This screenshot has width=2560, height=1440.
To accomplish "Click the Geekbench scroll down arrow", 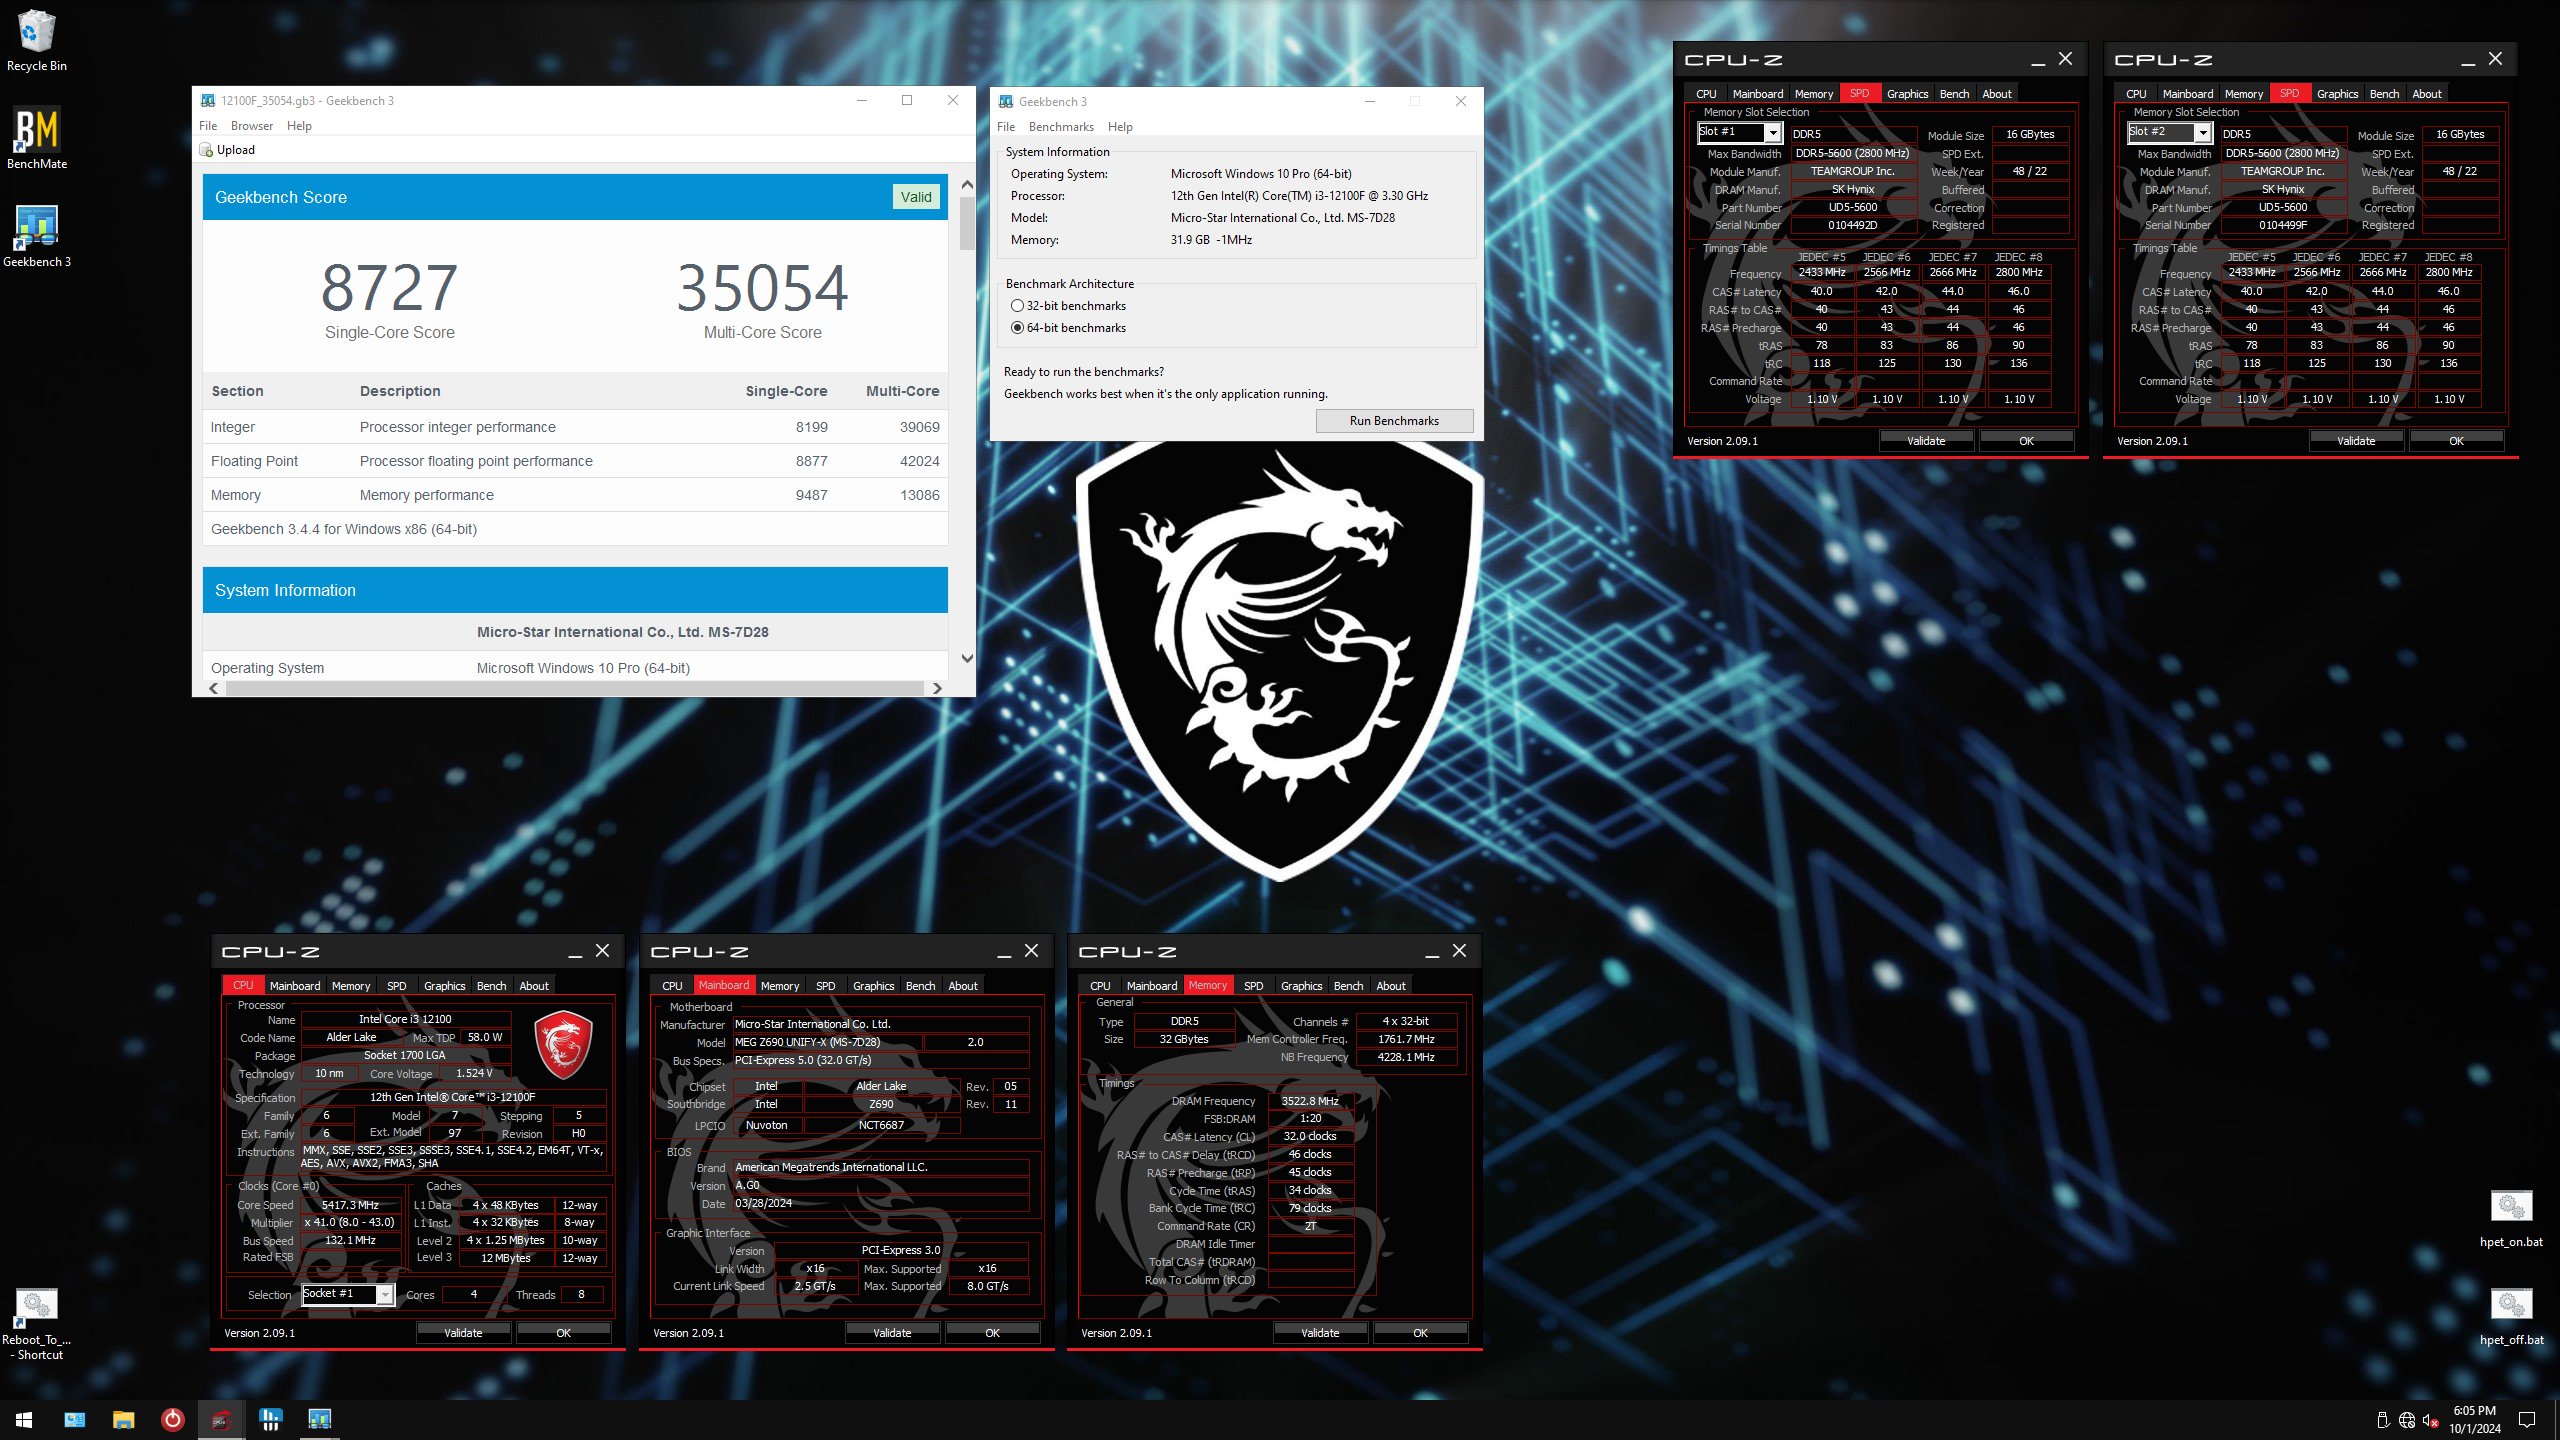I will point(967,658).
